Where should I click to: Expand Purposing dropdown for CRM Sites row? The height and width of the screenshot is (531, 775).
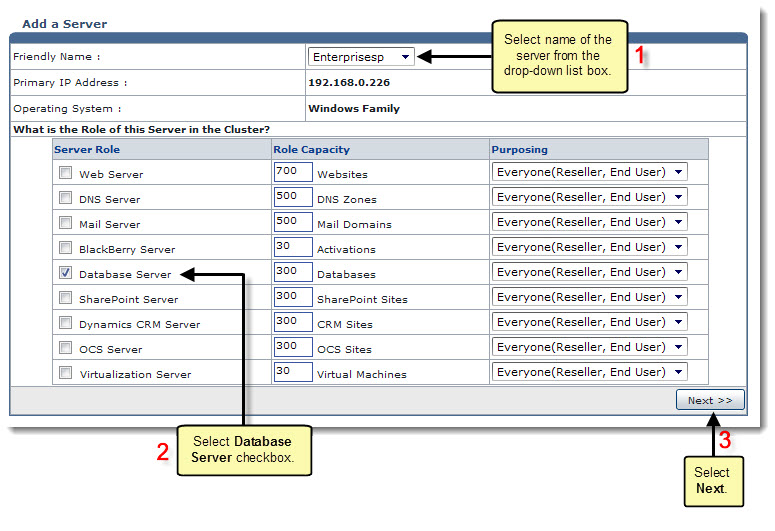tap(589, 322)
